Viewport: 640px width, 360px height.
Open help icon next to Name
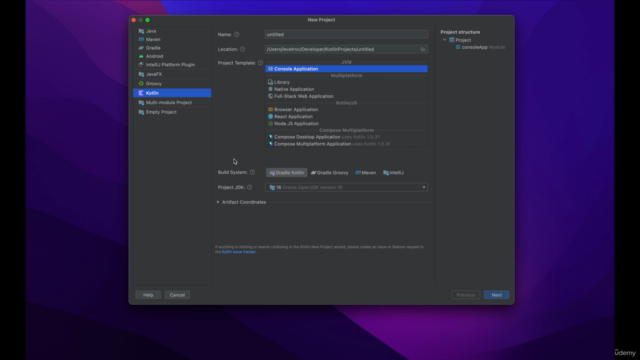236,35
